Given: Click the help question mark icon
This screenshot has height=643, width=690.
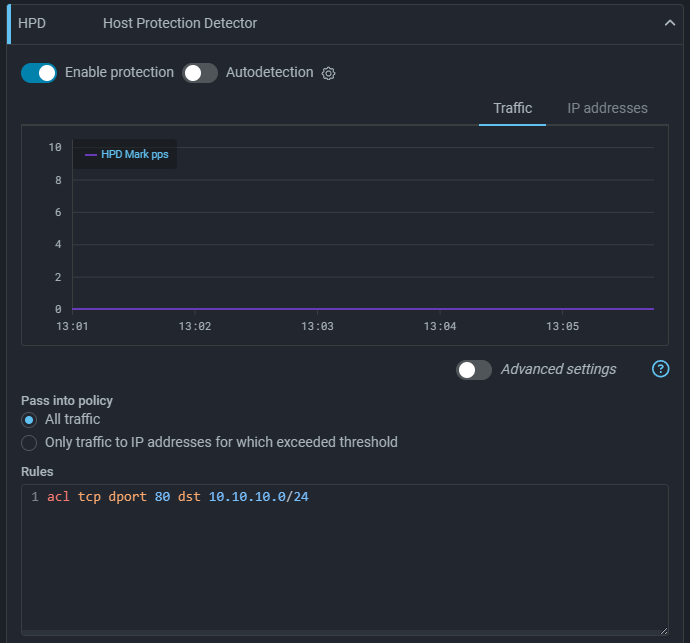Looking at the screenshot, I should (660, 369).
